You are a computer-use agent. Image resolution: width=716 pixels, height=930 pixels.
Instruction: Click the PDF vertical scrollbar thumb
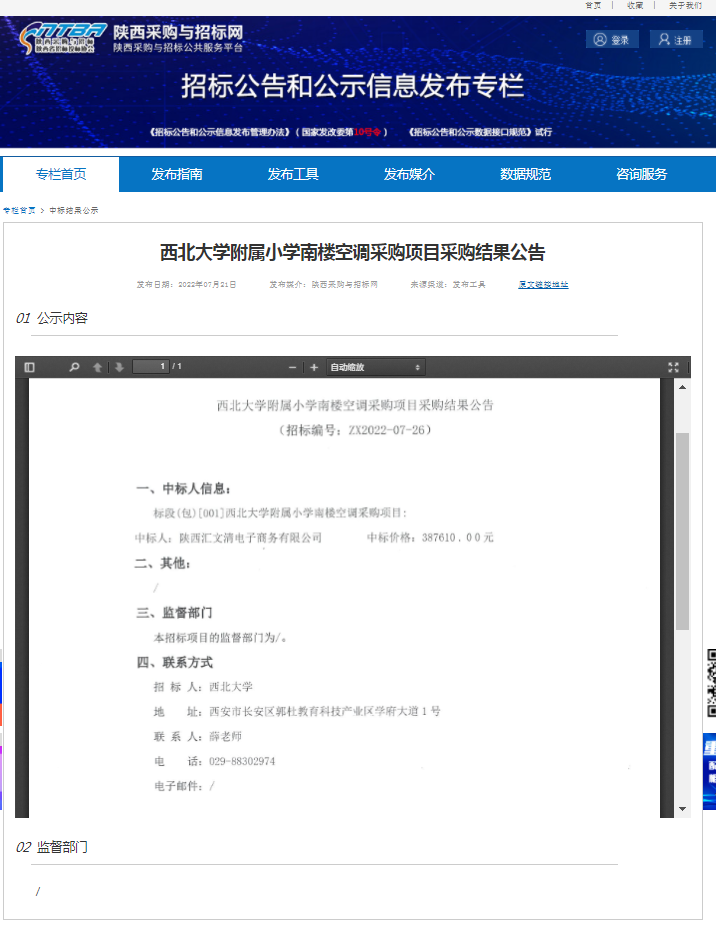682,530
